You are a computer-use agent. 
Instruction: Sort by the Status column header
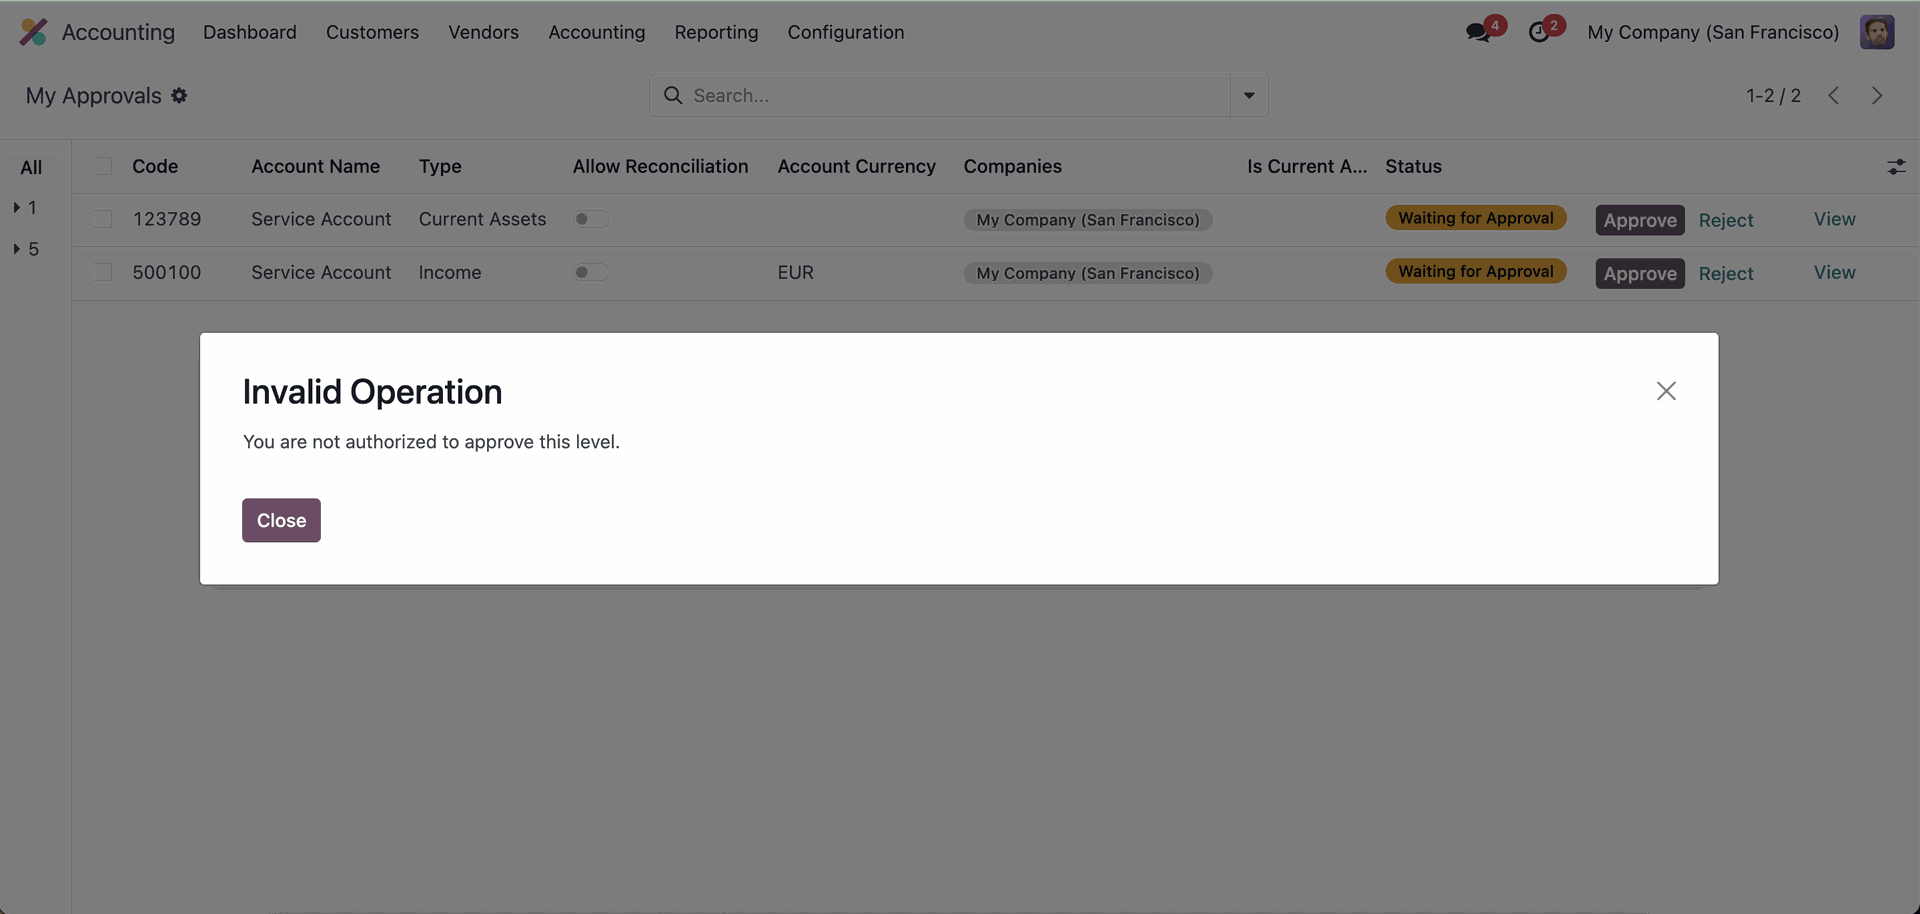coord(1413,166)
